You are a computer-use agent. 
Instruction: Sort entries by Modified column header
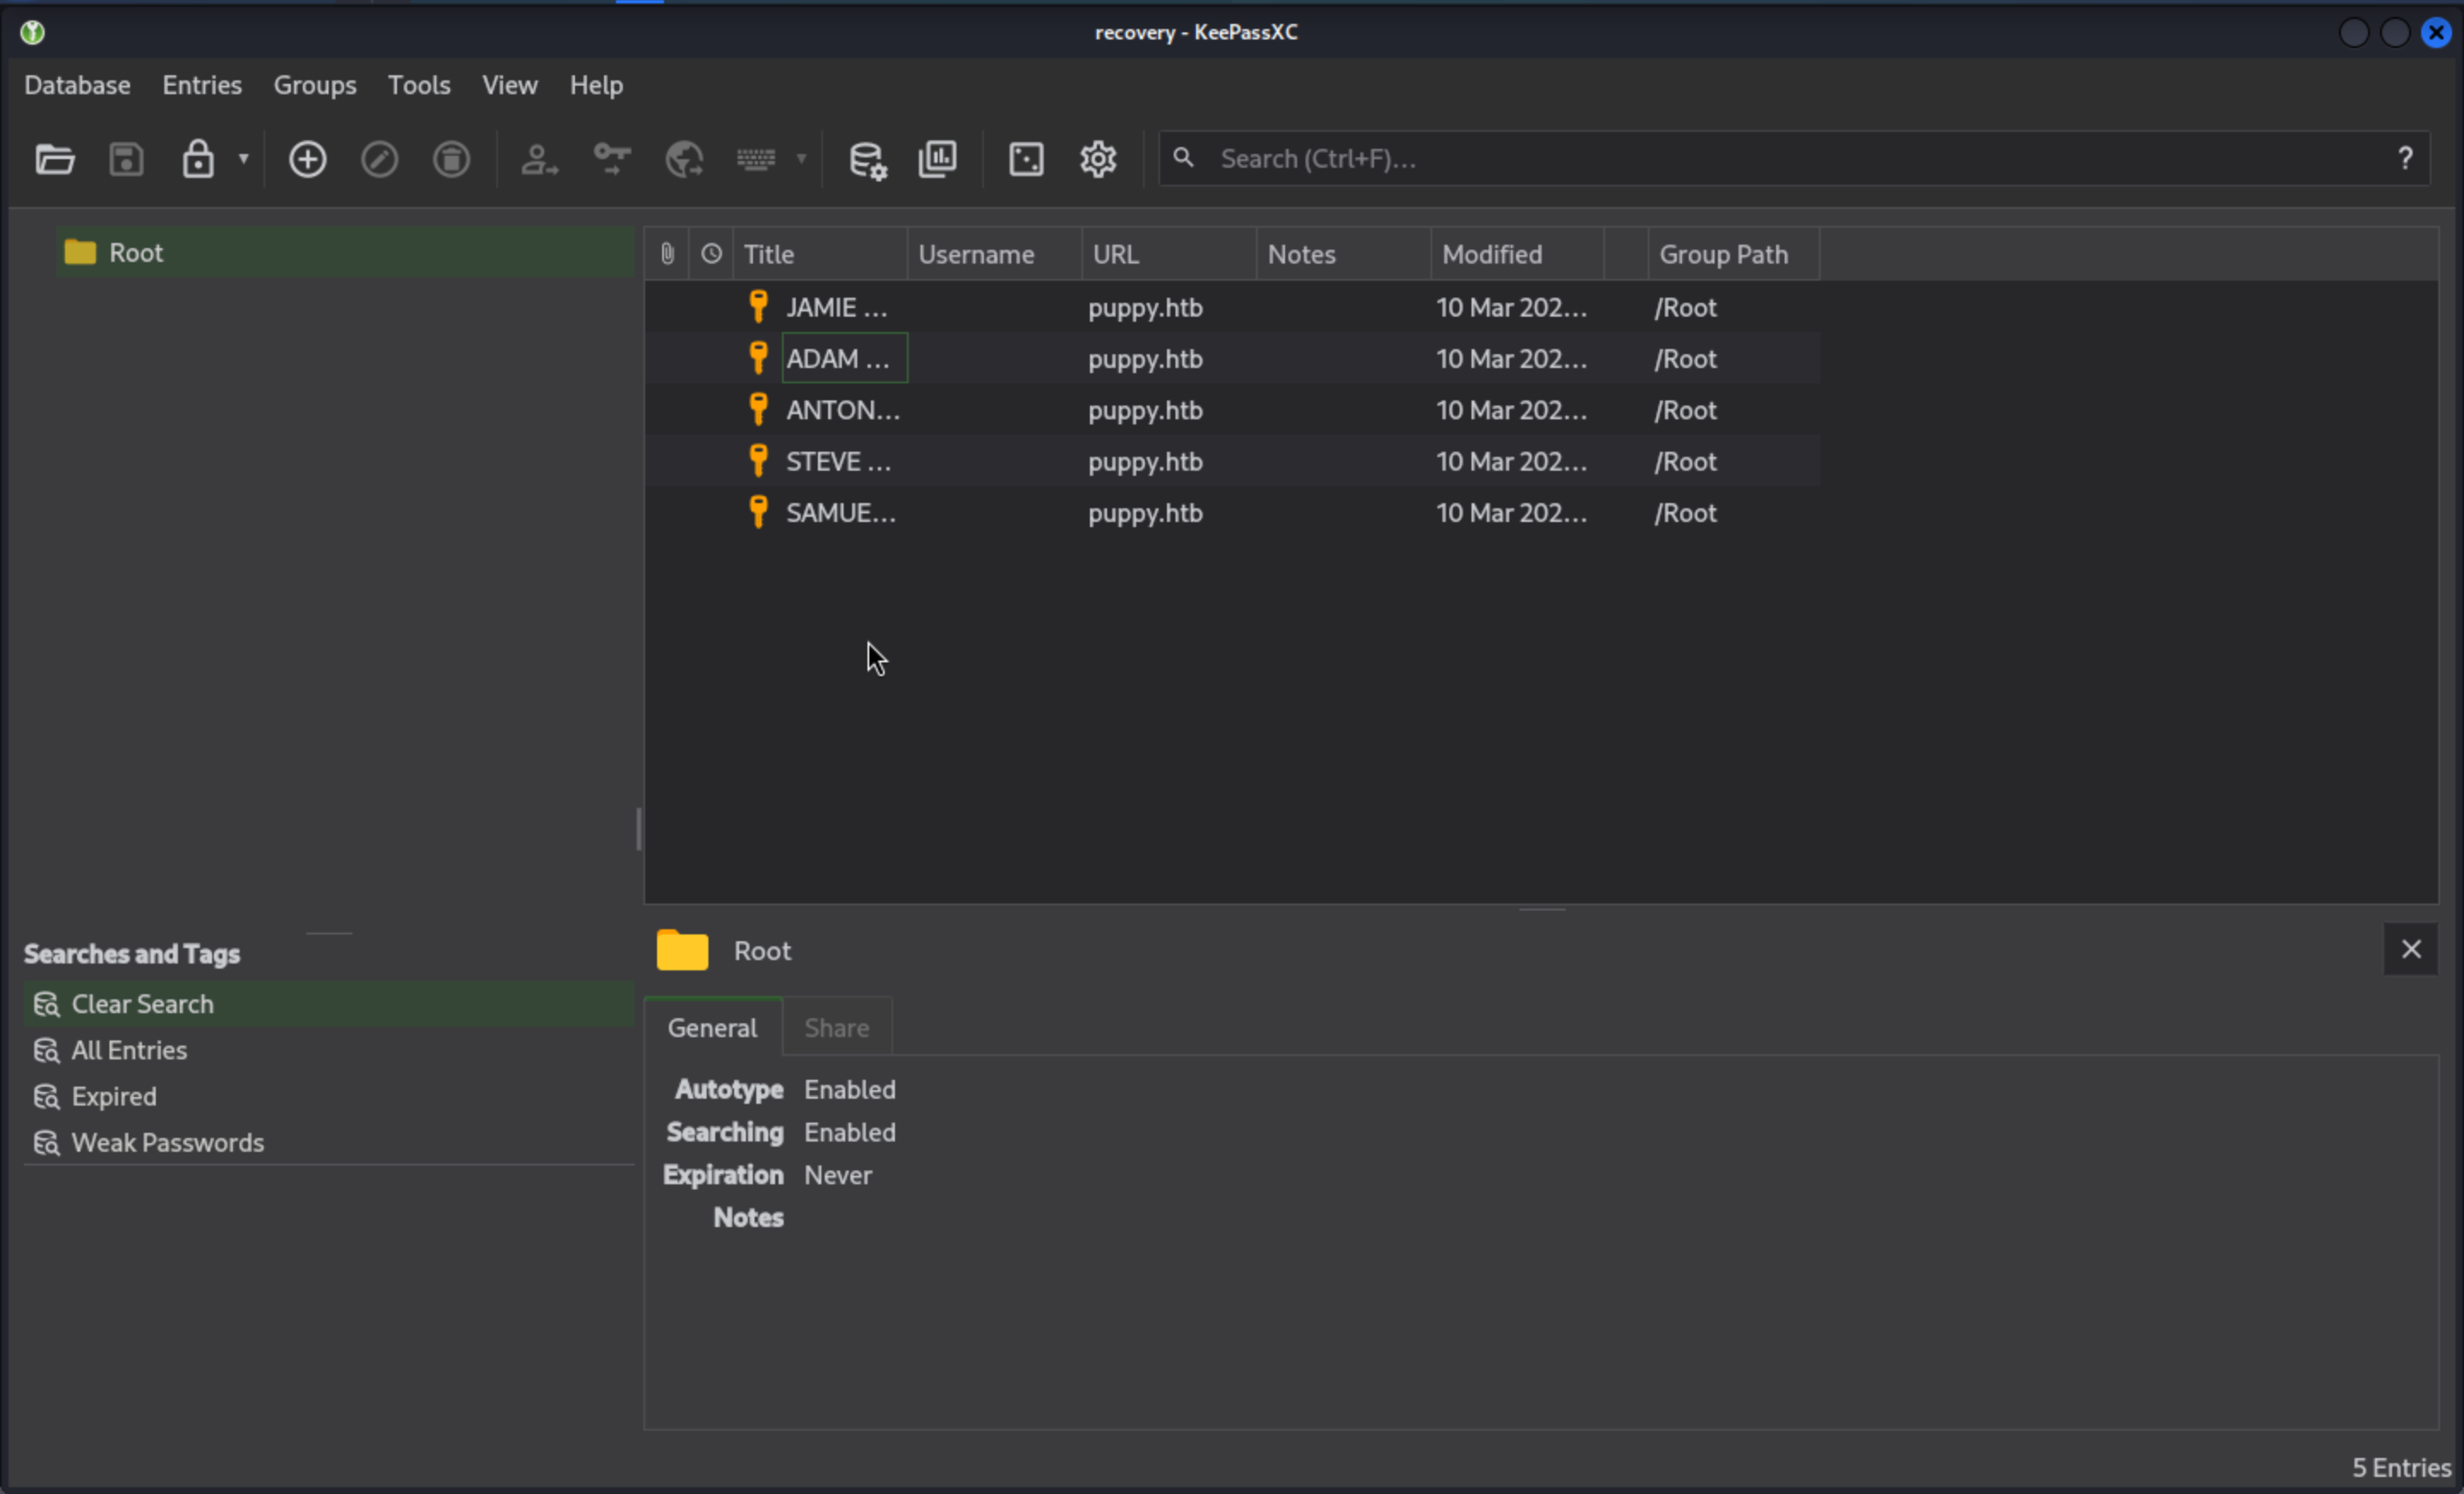click(1492, 254)
